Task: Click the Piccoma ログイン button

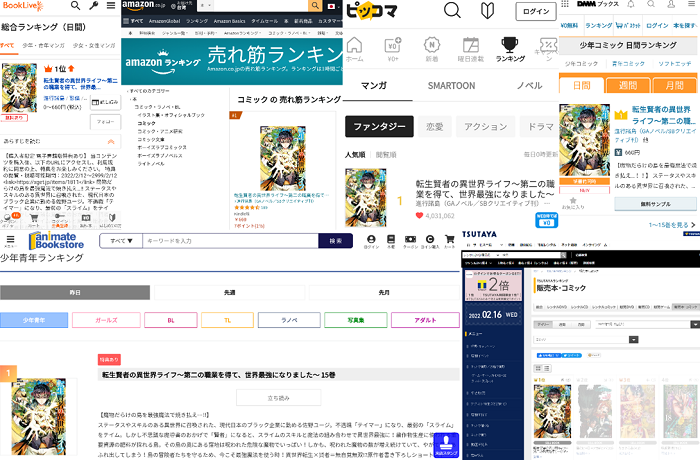Action: (536, 12)
